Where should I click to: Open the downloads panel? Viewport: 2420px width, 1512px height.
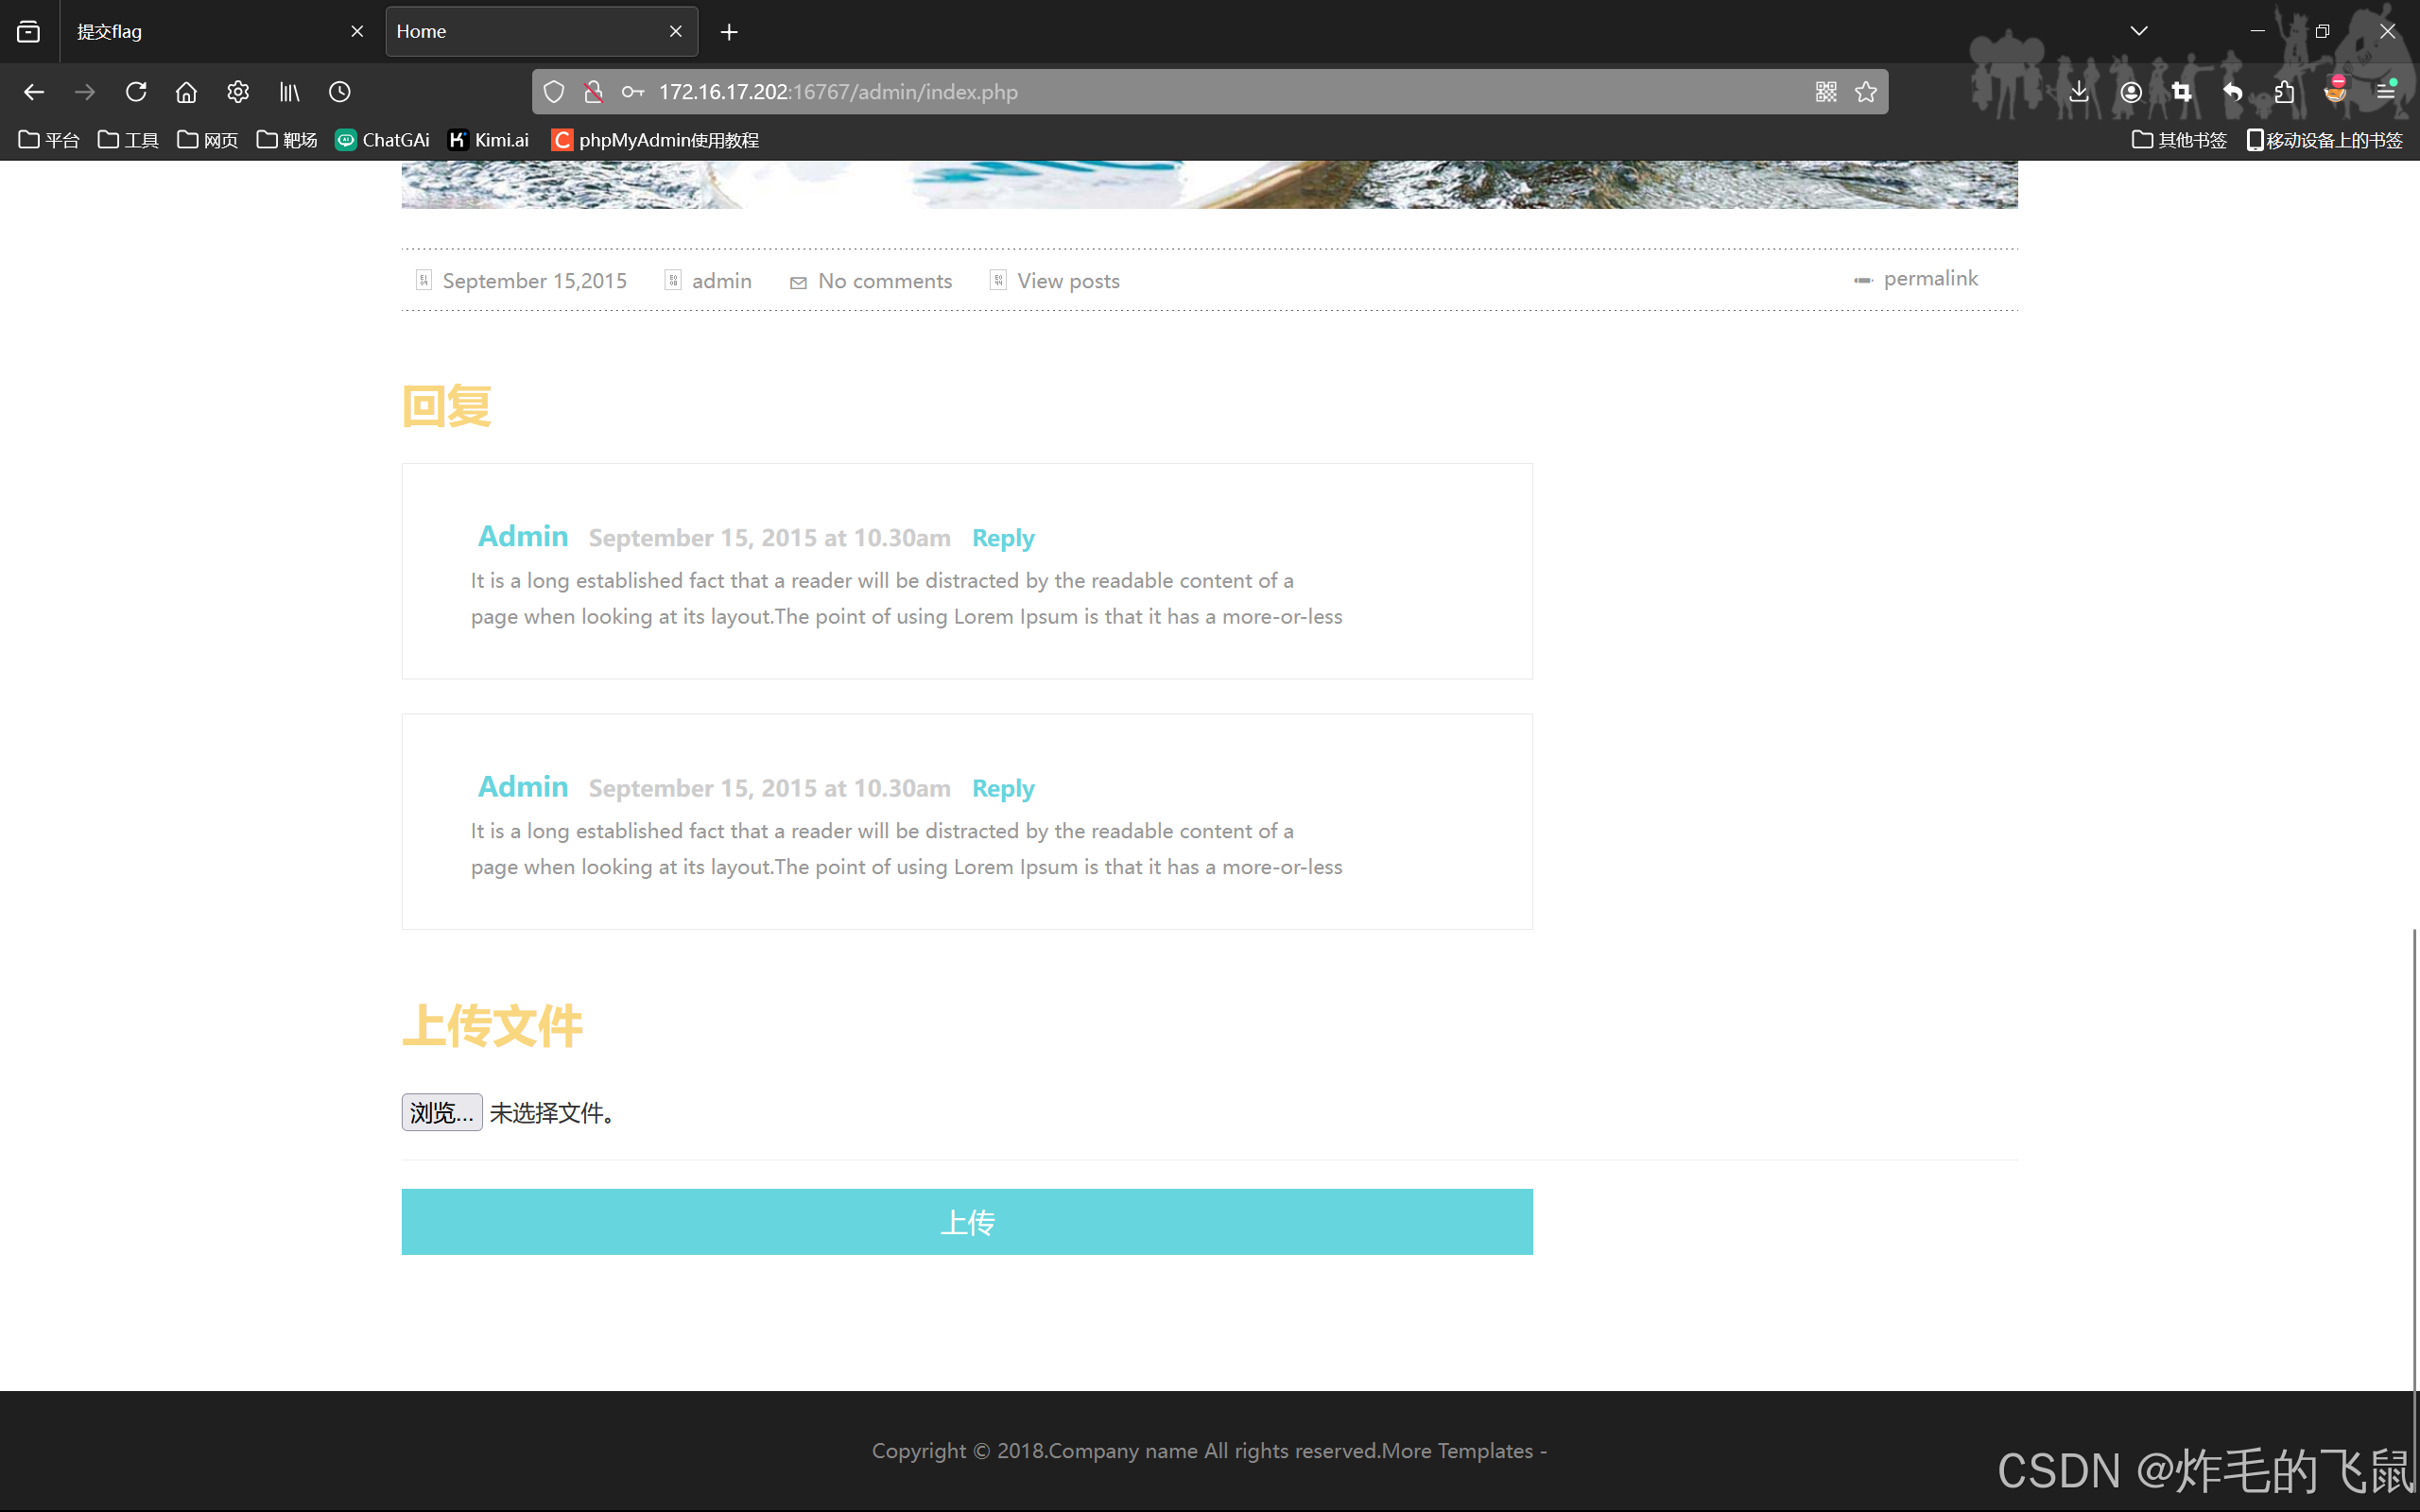coord(2079,91)
